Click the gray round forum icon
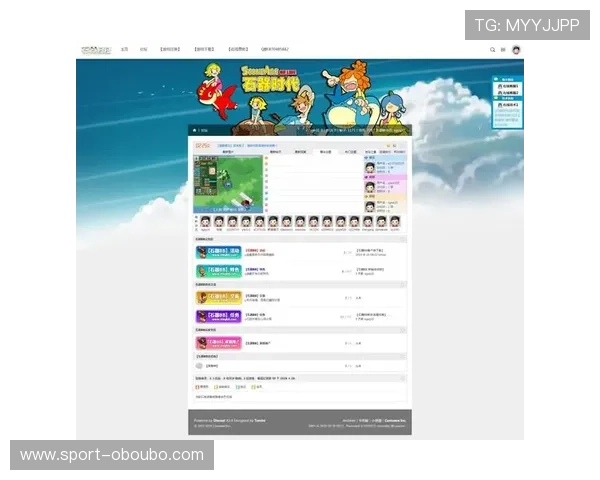600x480 pixels. pyautogui.click(x=200, y=366)
